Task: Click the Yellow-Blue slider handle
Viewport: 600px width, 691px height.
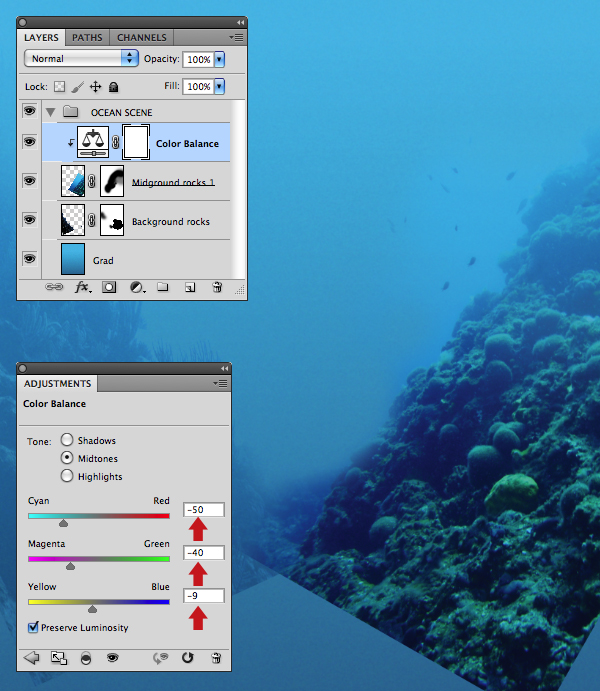Action: pos(92,609)
